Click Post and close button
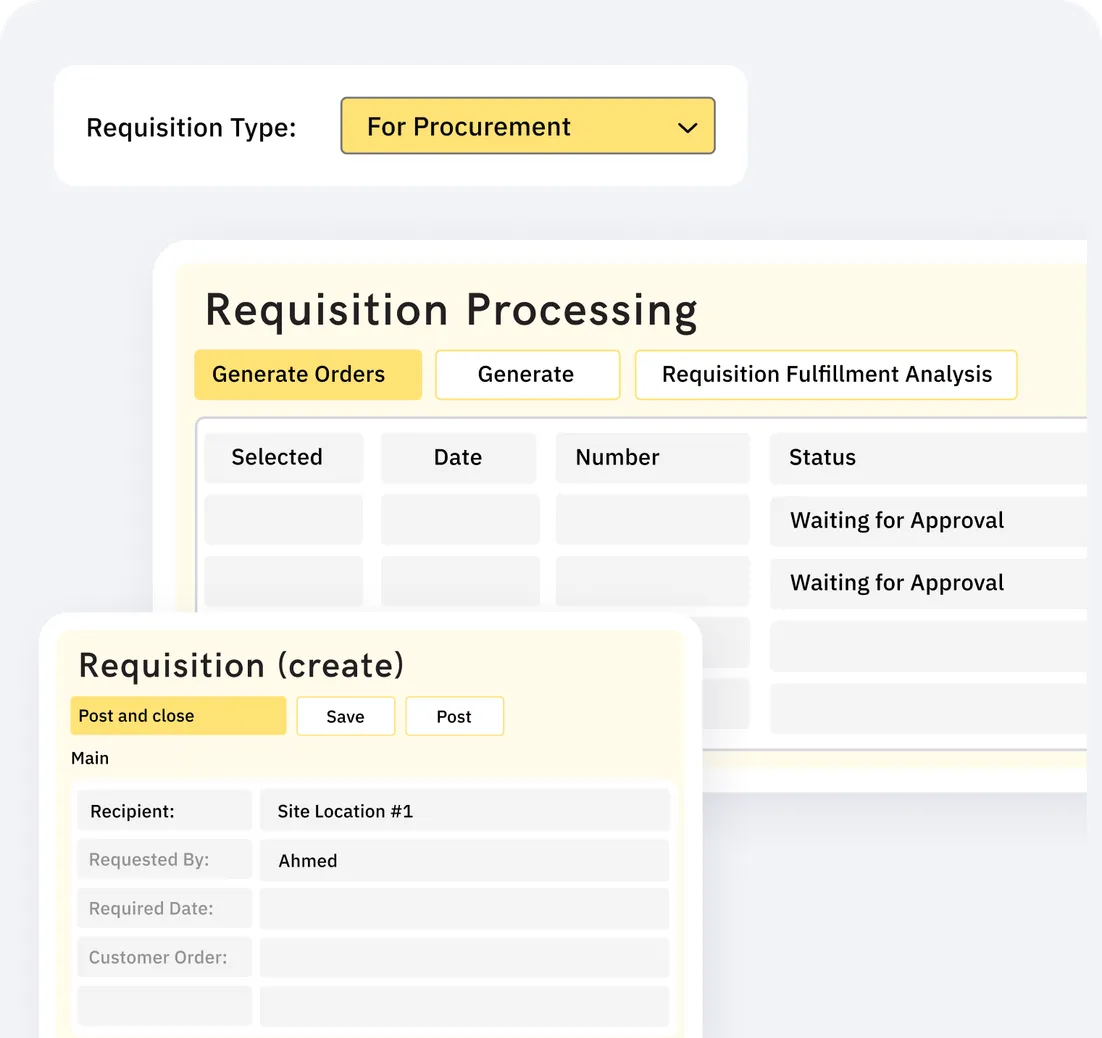 point(179,715)
